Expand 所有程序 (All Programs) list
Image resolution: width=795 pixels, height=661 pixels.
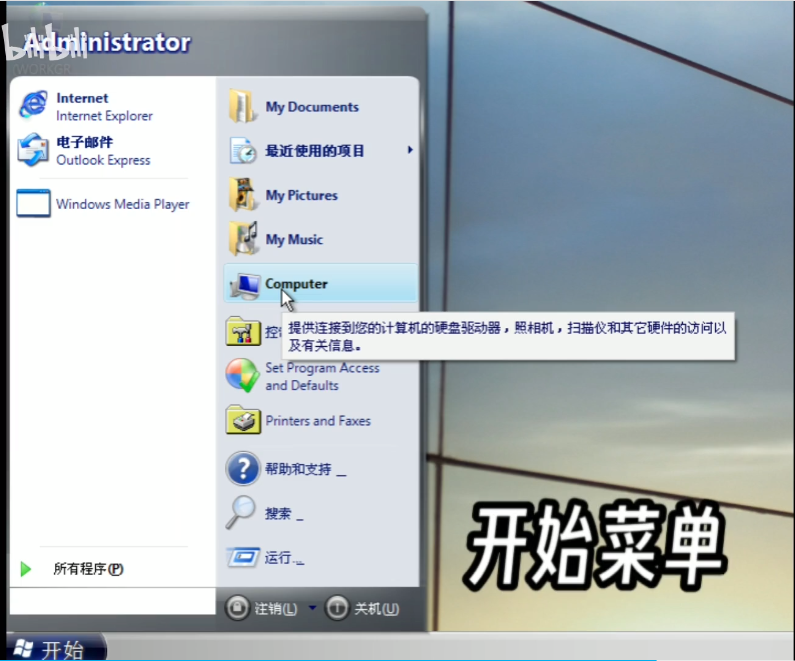tap(88, 569)
